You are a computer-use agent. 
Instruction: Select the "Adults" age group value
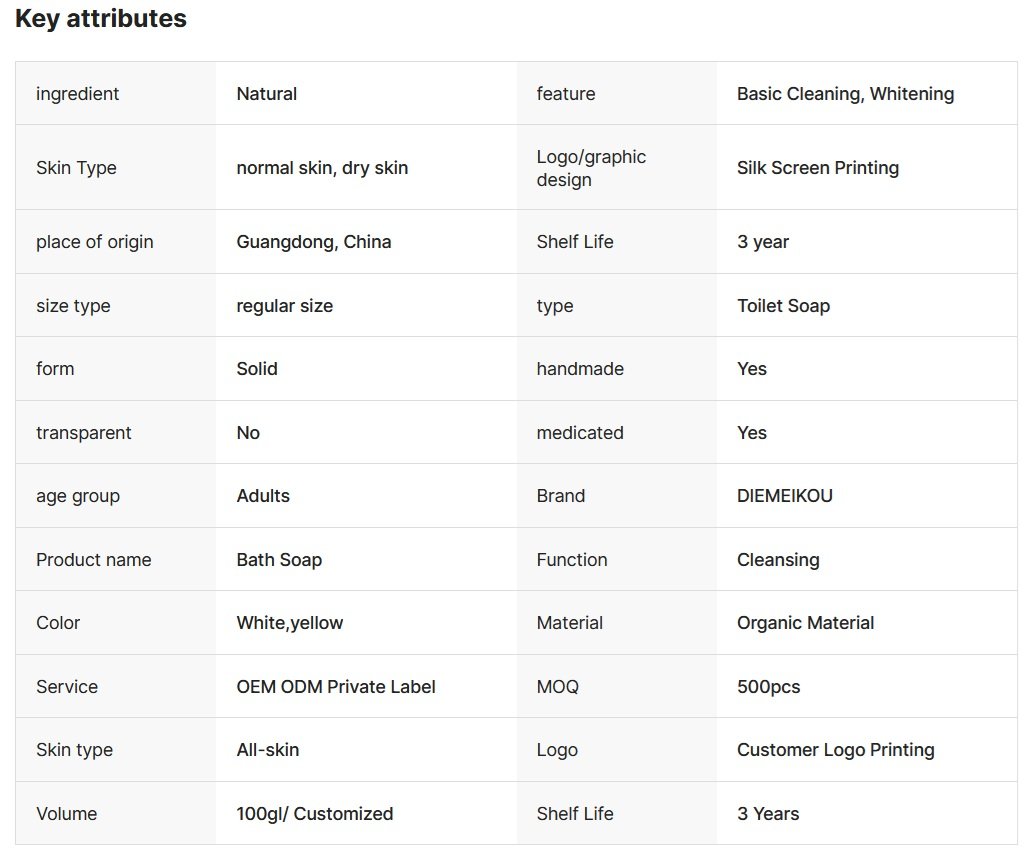click(x=263, y=496)
